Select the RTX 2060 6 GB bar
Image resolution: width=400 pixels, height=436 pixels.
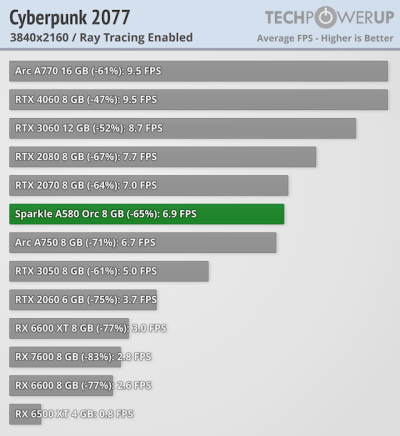83,300
